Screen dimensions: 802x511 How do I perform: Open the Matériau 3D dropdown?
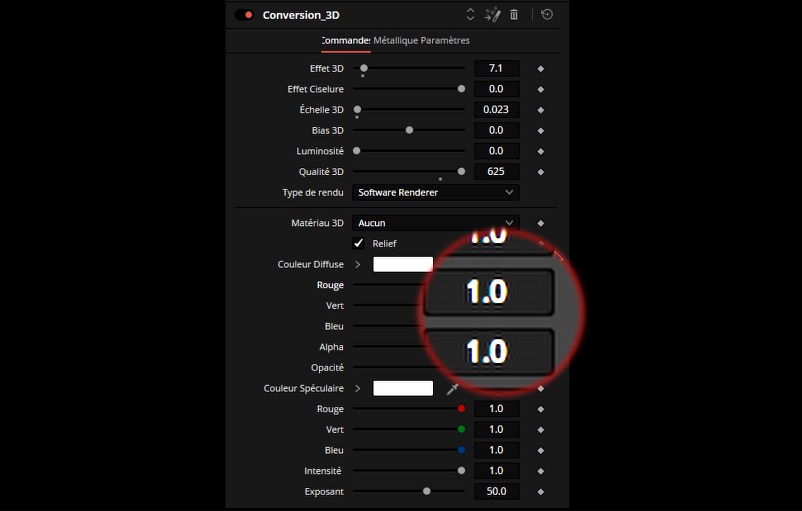pyautogui.click(x=435, y=223)
